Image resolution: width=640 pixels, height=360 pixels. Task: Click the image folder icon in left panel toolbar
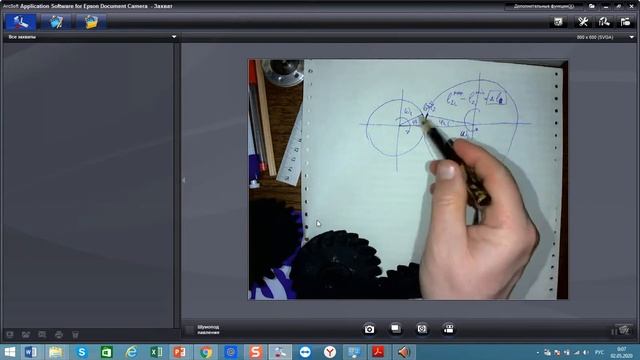tap(26, 335)
